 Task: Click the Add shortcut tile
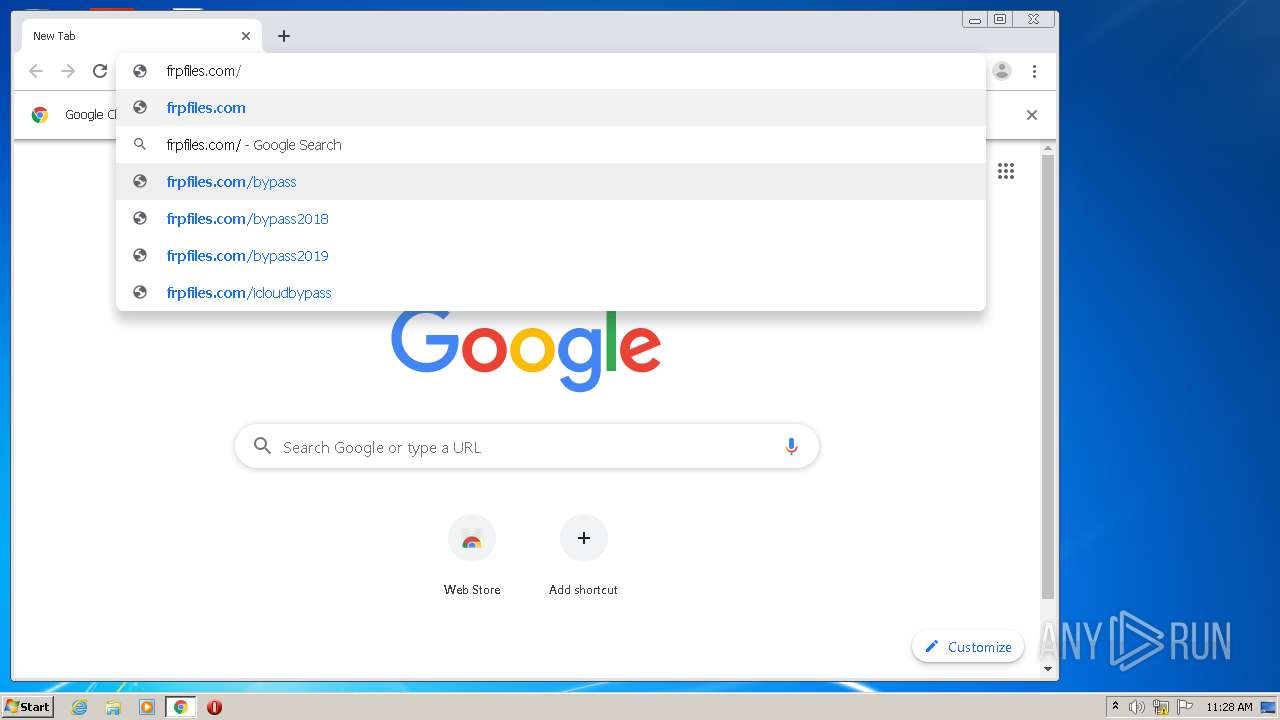pos(583,556)
